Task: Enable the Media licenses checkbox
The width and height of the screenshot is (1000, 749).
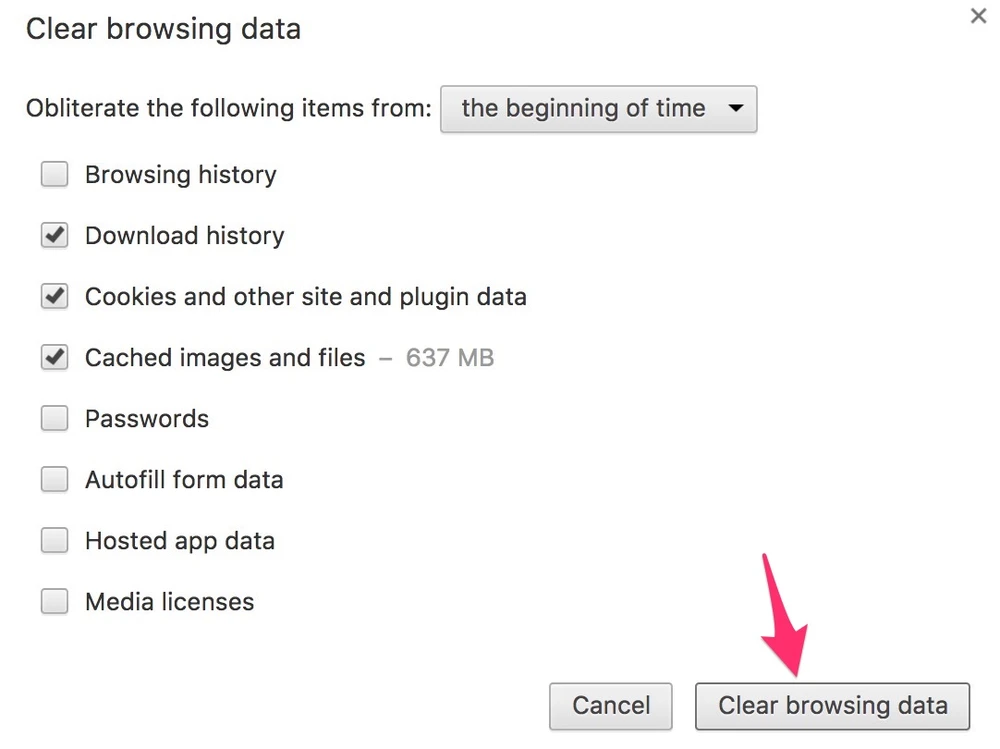Action: coord(54,602)
